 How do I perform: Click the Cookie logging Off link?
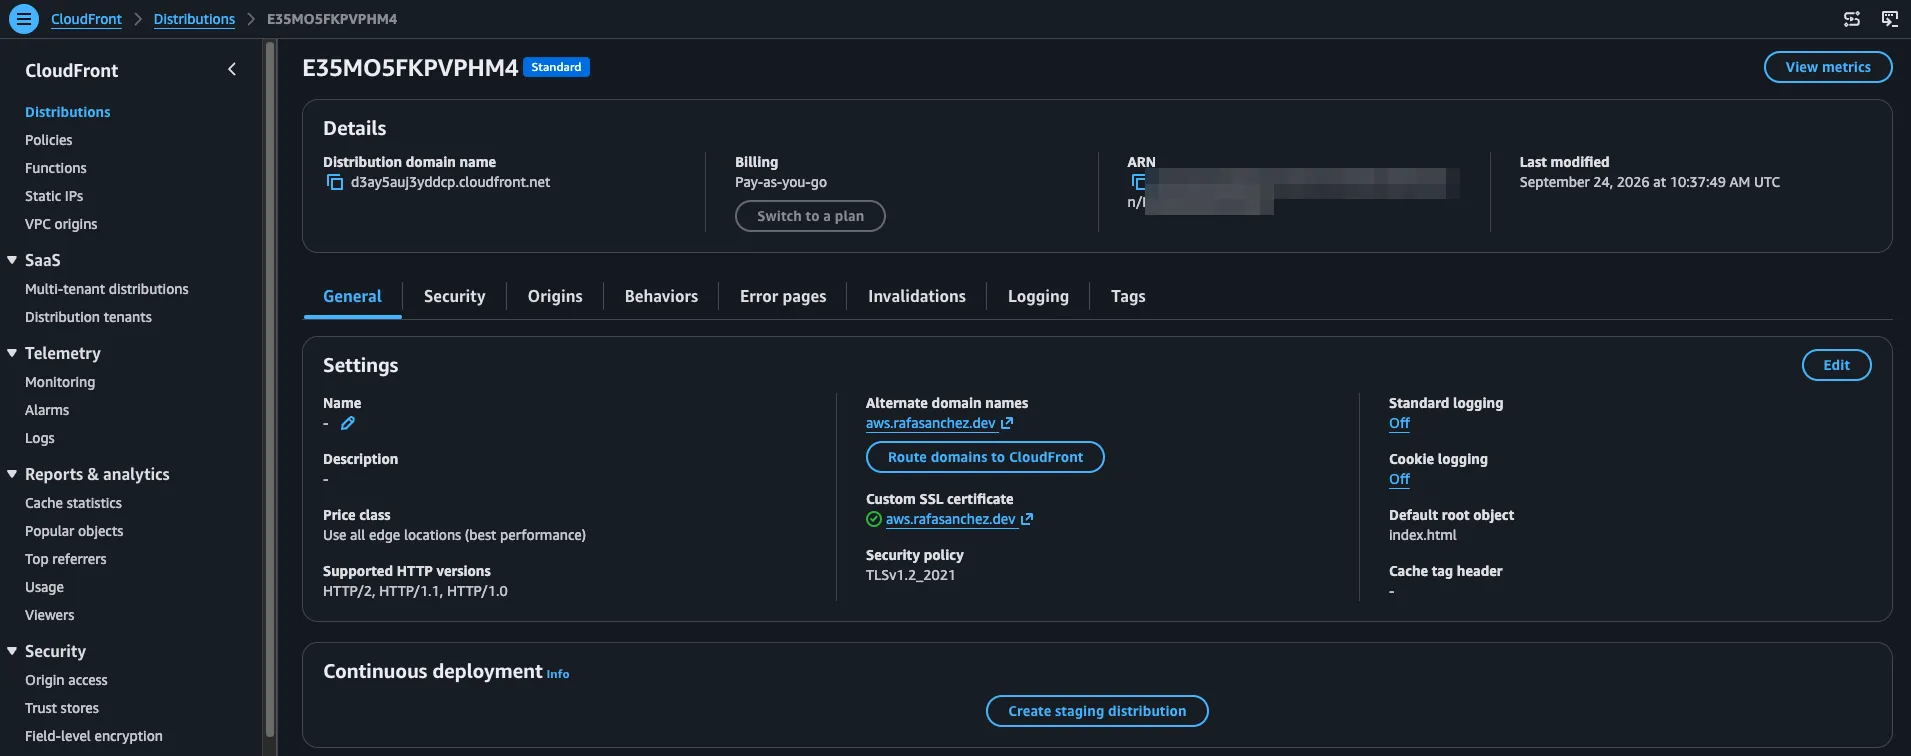point(1399,479)
